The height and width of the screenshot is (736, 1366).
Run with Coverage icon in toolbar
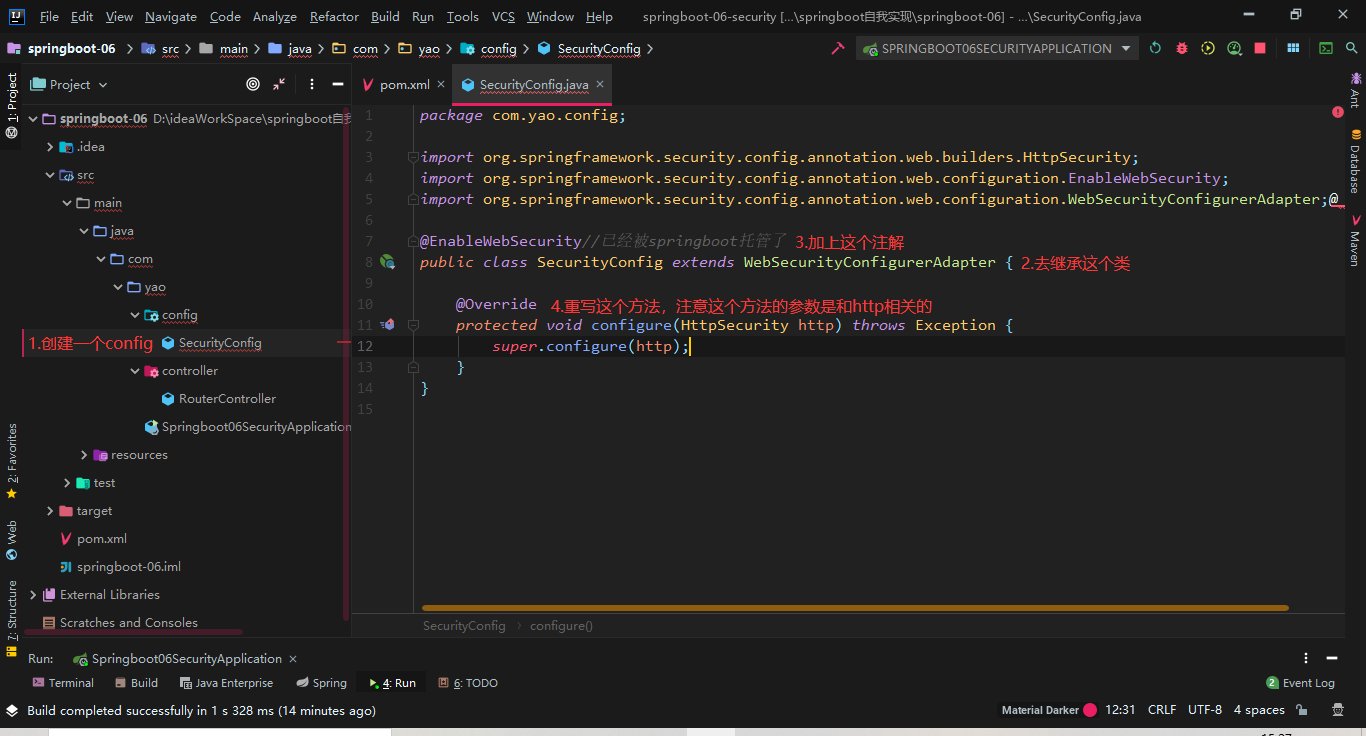1208,48
